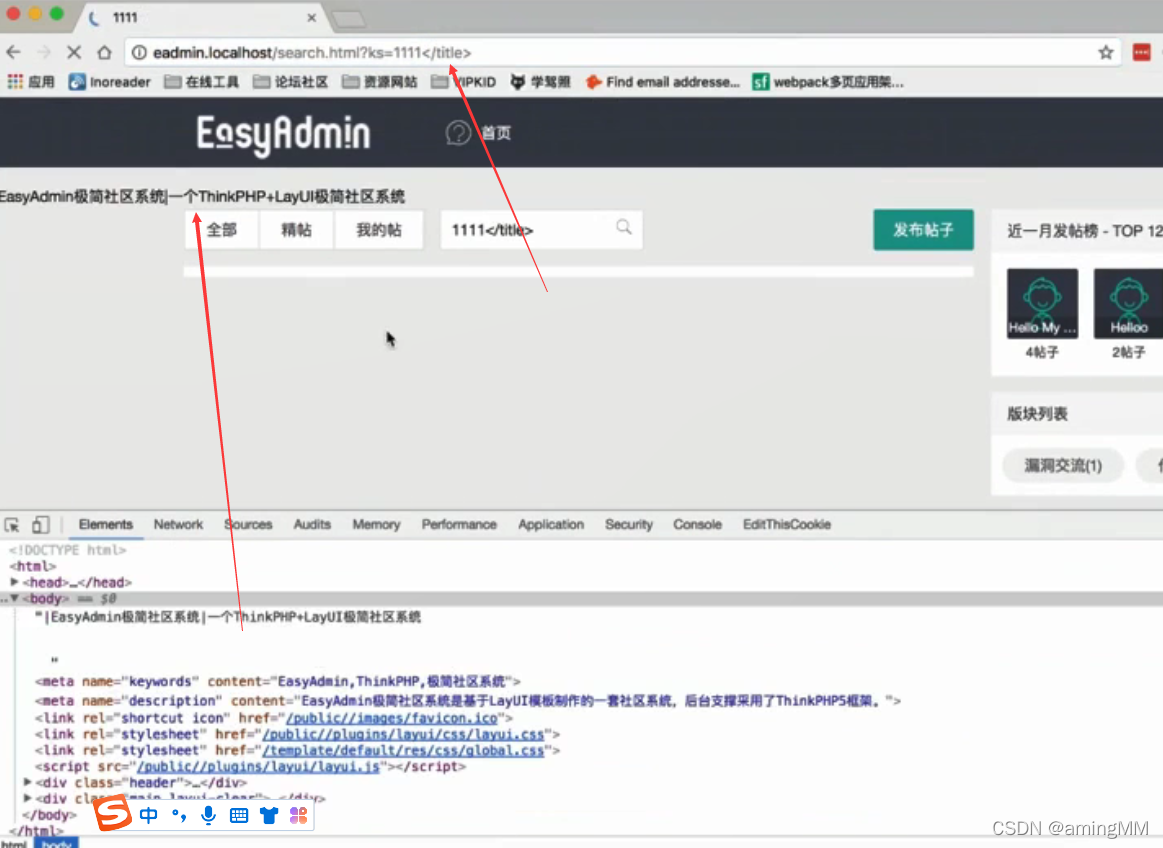Select the meta description line
Screen dimensions: 1163x848
468,700
